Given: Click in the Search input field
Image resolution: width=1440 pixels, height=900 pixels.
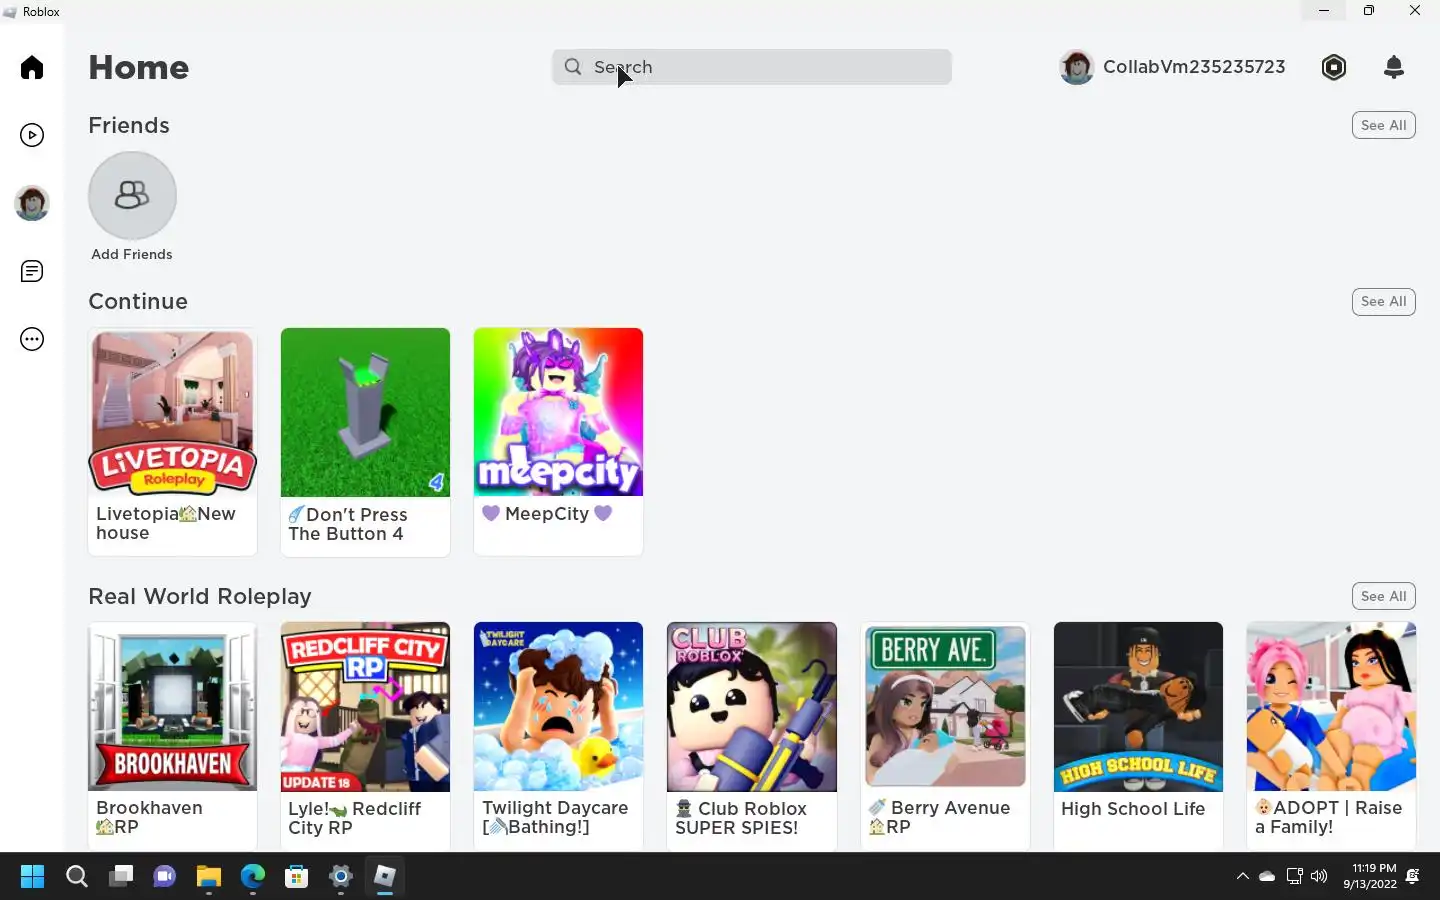Looking at the screenshot, I should 752,67.
